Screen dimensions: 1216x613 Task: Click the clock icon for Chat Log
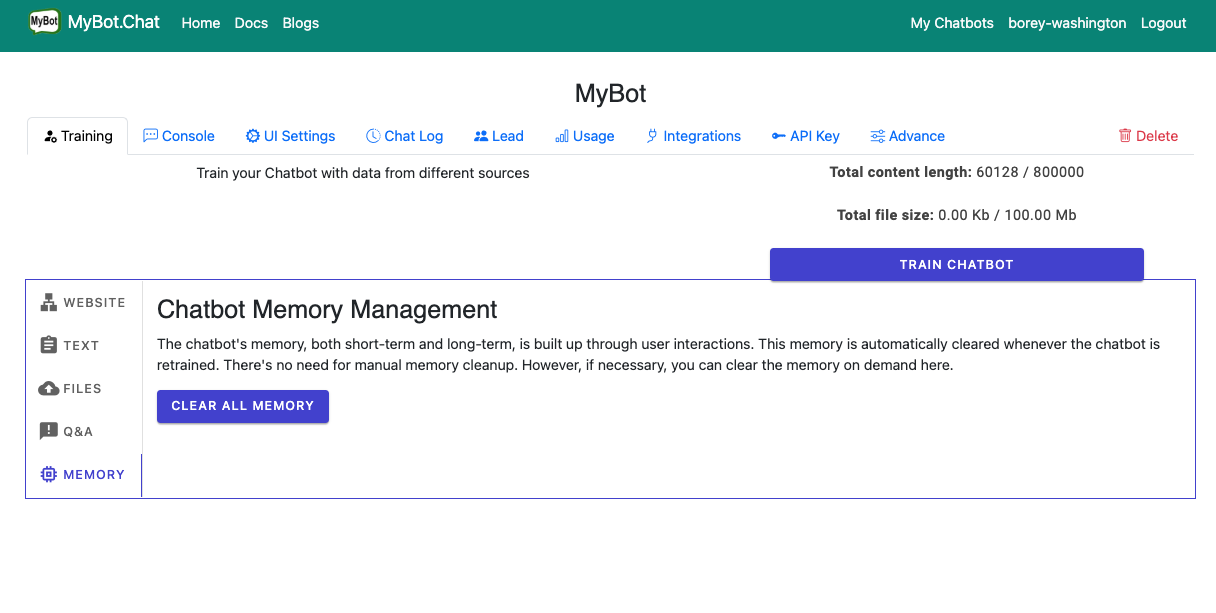(373, 136)
